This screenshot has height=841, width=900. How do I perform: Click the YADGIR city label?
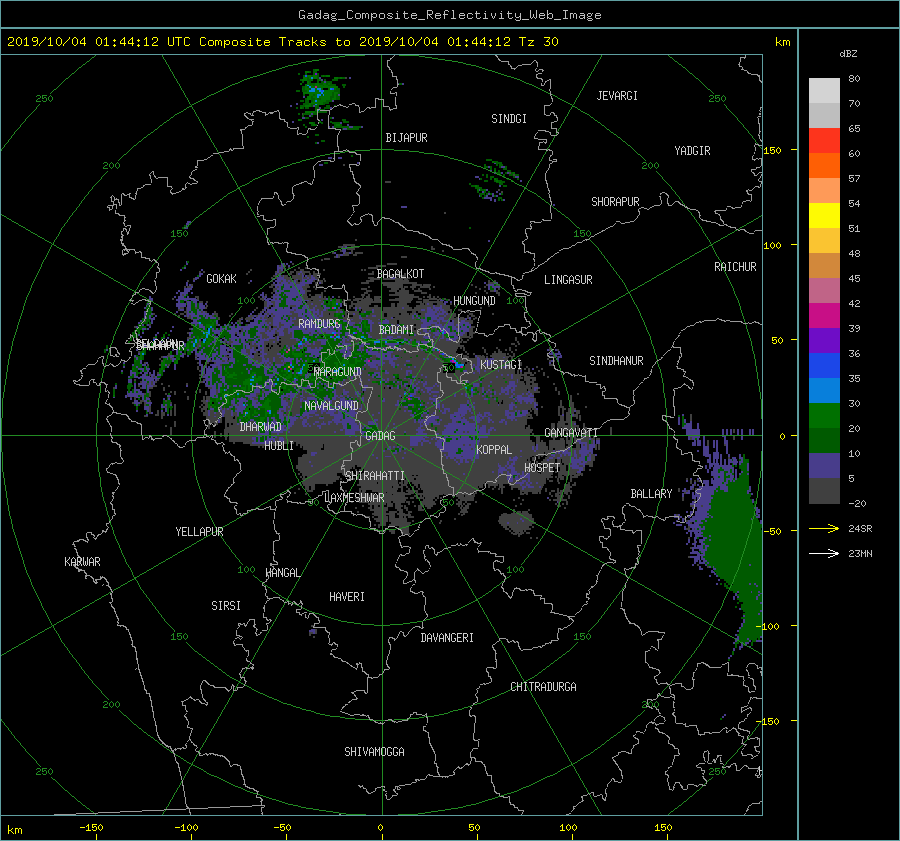click(x=692, y=151)
